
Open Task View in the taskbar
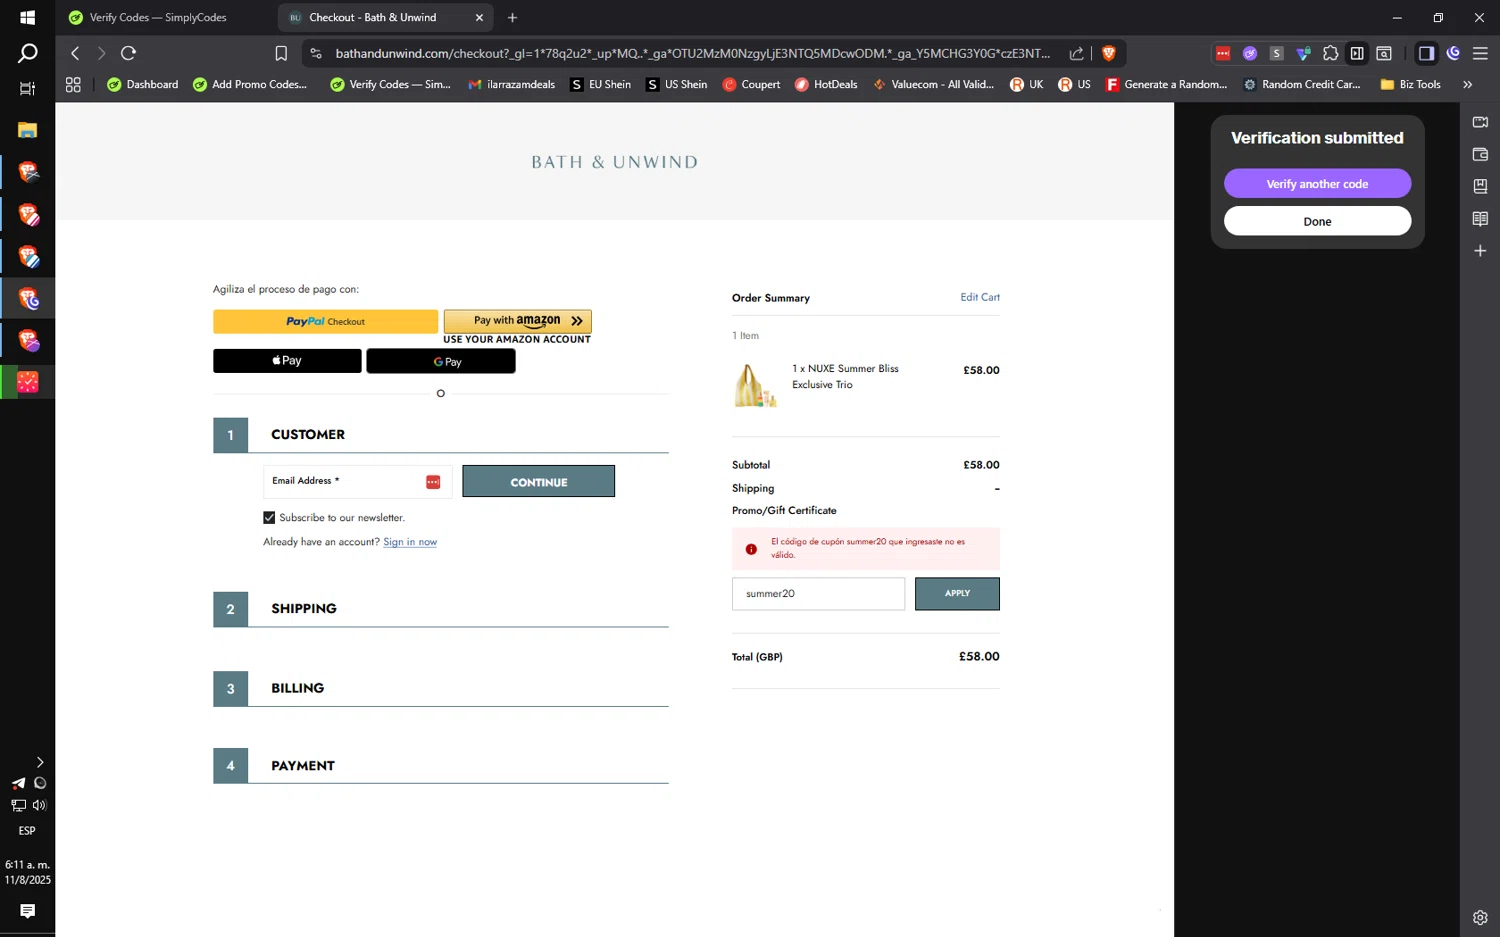pos(27,89)
